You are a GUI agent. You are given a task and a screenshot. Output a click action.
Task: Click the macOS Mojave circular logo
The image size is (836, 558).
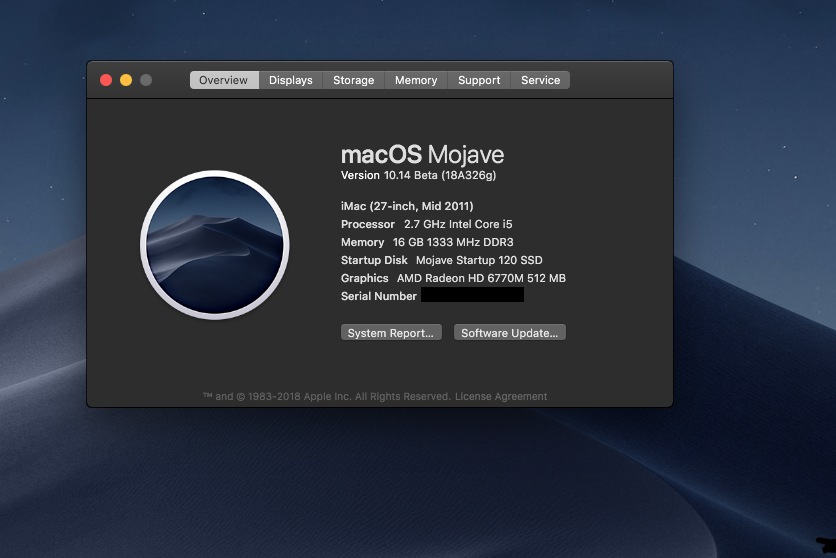(215, 245)
